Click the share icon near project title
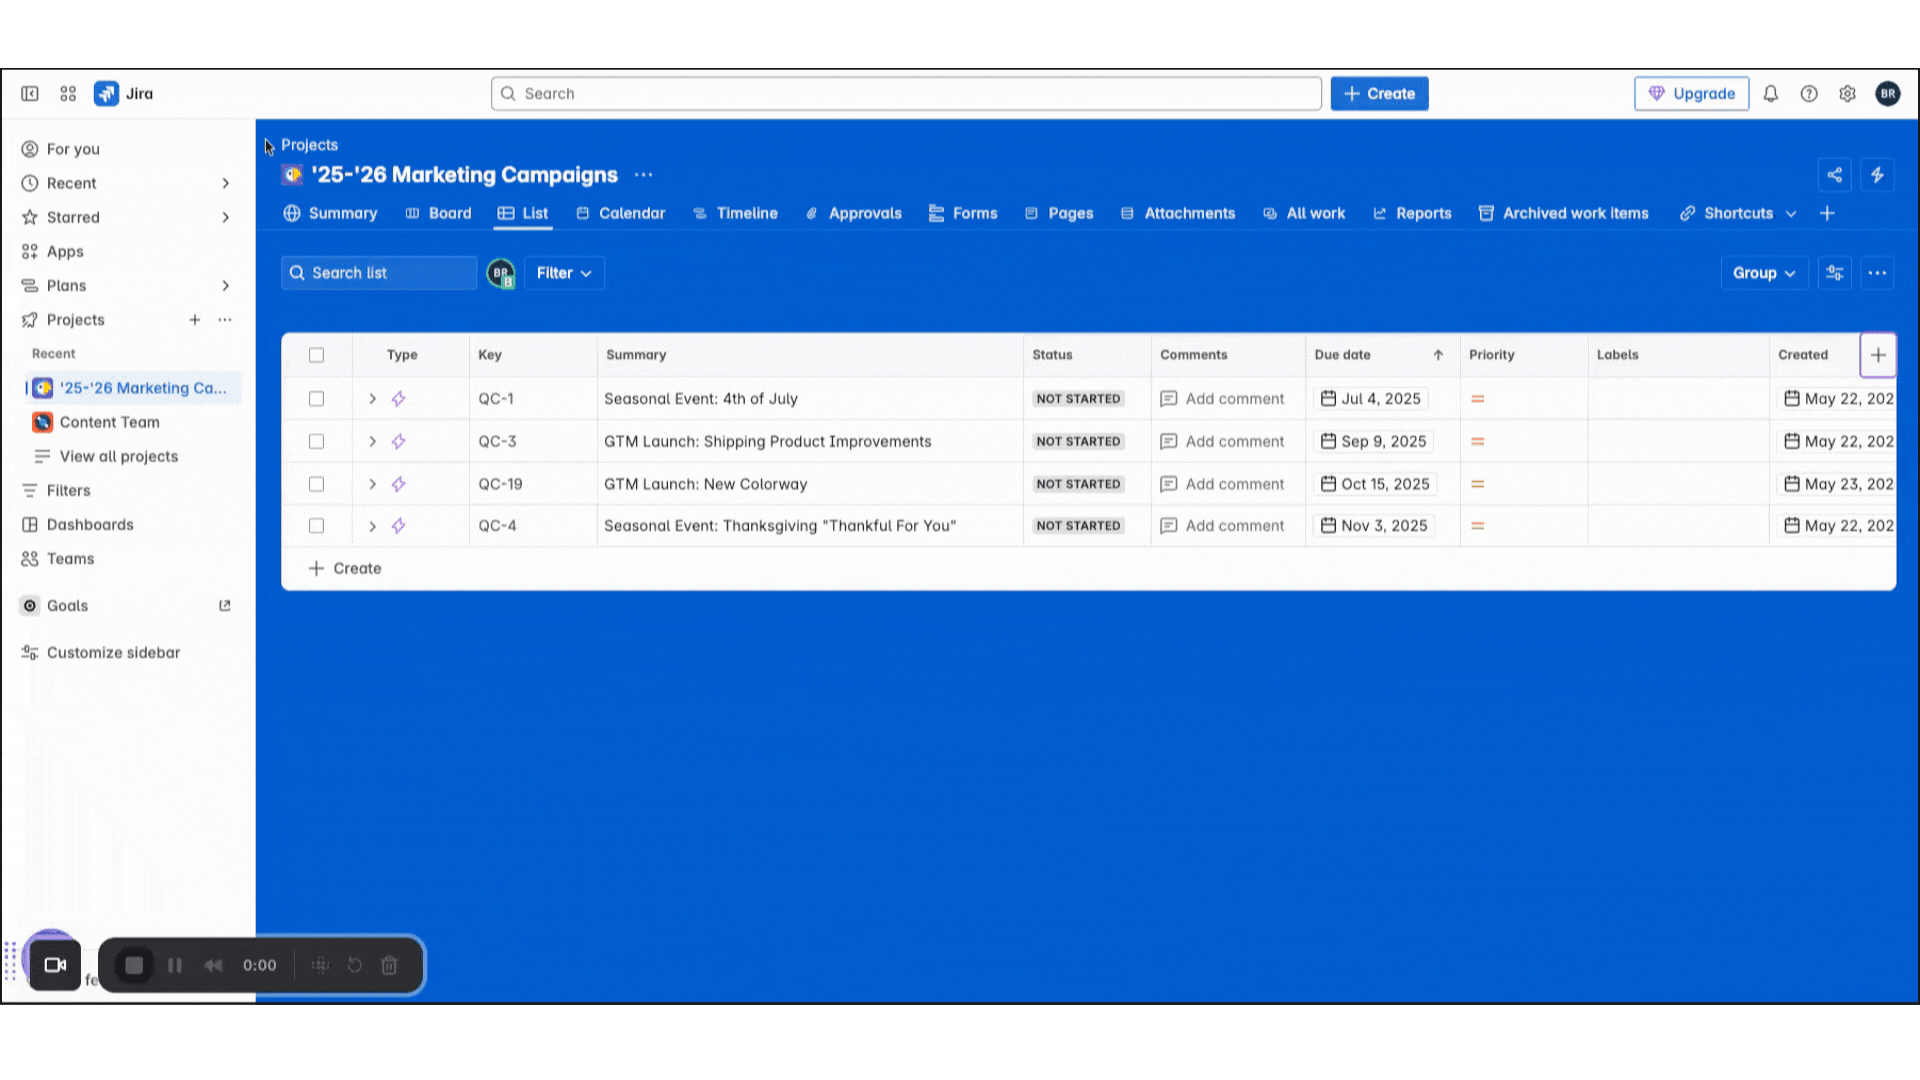Viewport: 1920px width, 1080px height. pyautogui.click(x=1836, y=175)
